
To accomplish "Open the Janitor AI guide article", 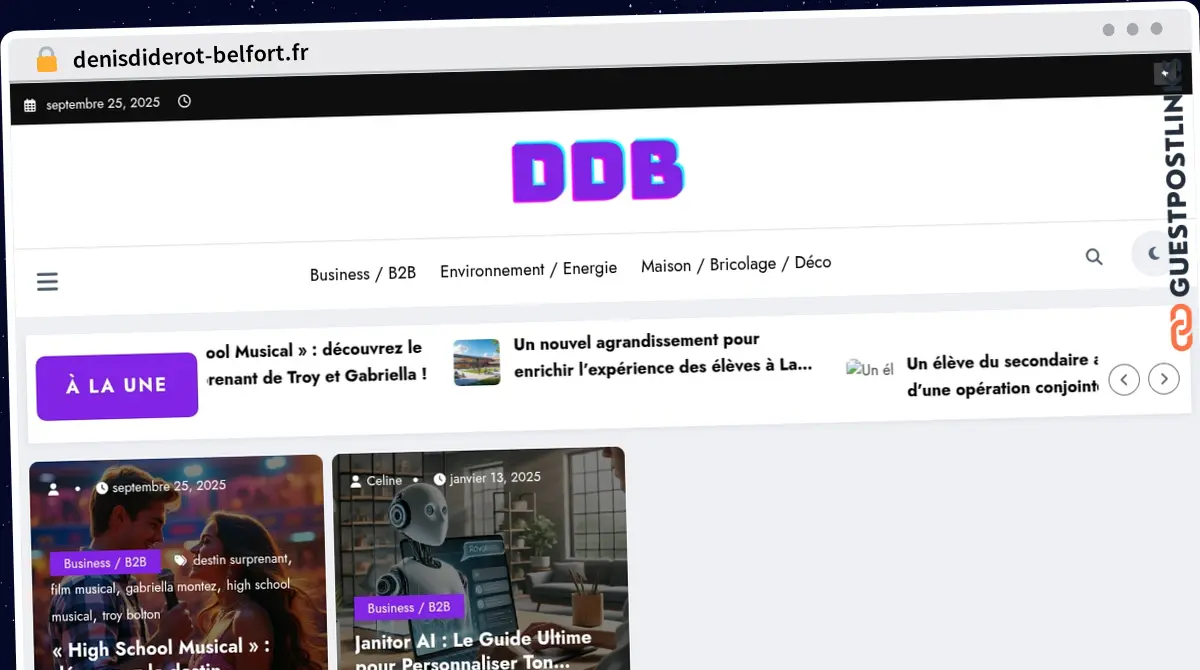I will [473, 650].
